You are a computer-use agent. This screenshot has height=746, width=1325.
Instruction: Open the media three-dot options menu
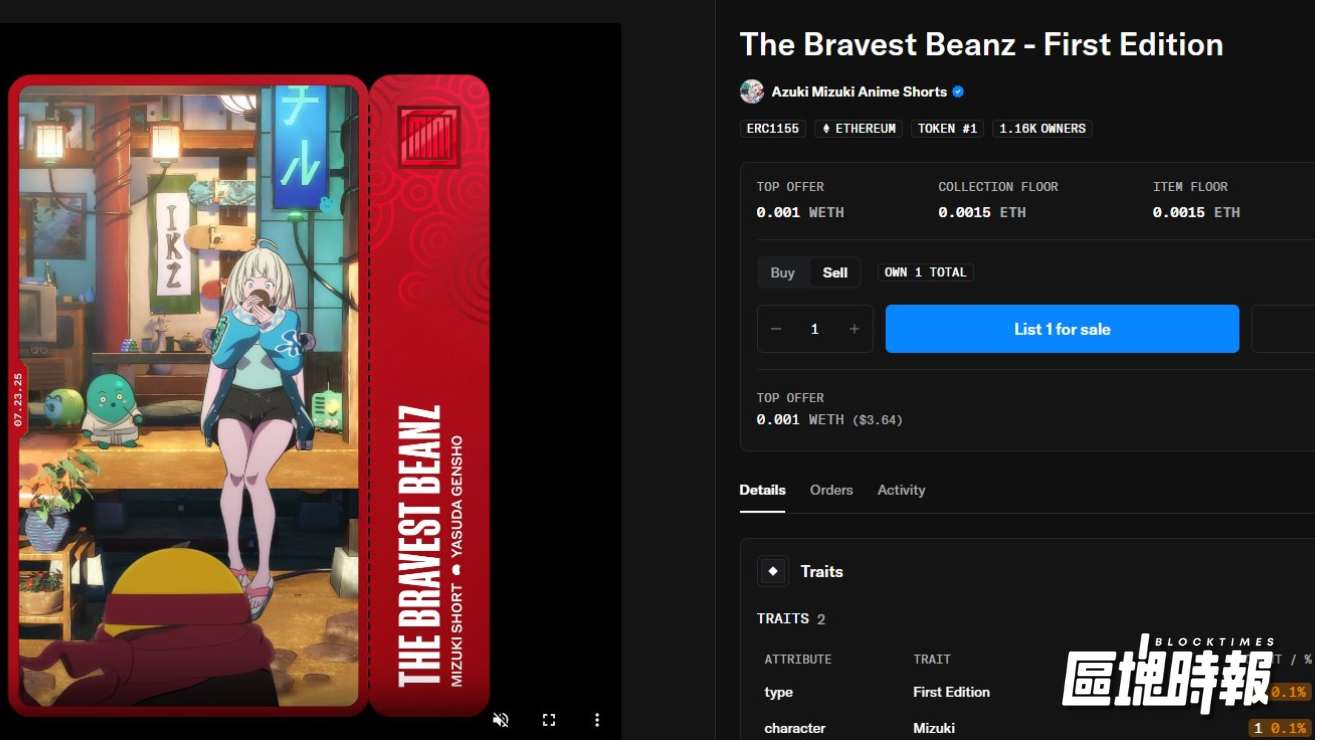coord(597,720)
